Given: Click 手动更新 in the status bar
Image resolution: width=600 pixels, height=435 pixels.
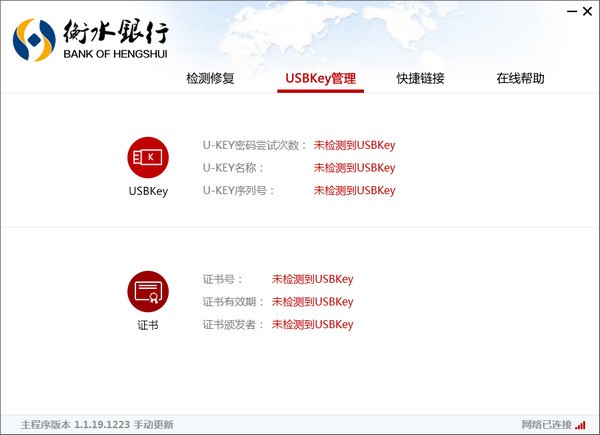Looking at the screenshot, I should [x=153, y=425].
